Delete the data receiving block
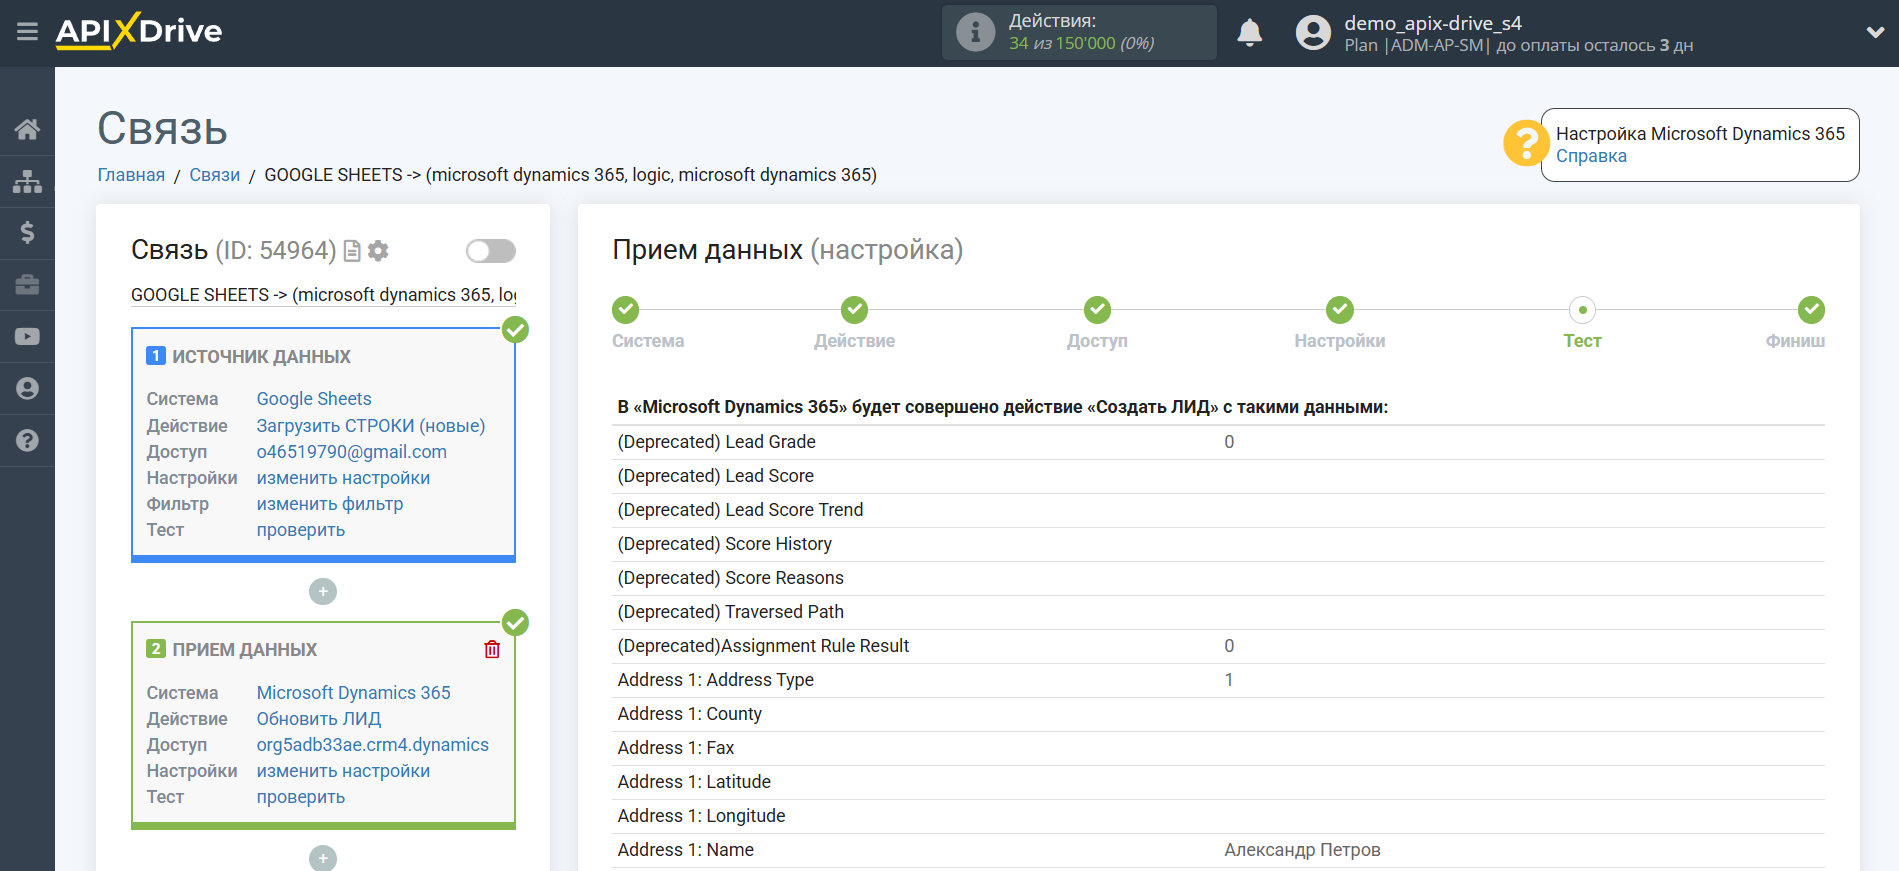 [x=492, y=650]
